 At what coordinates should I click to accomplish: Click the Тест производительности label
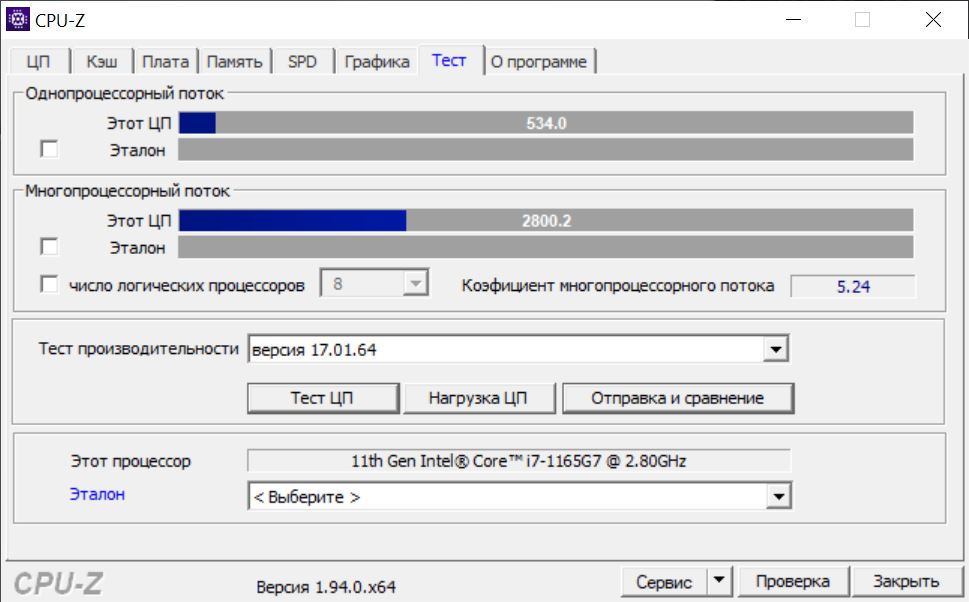138,349
